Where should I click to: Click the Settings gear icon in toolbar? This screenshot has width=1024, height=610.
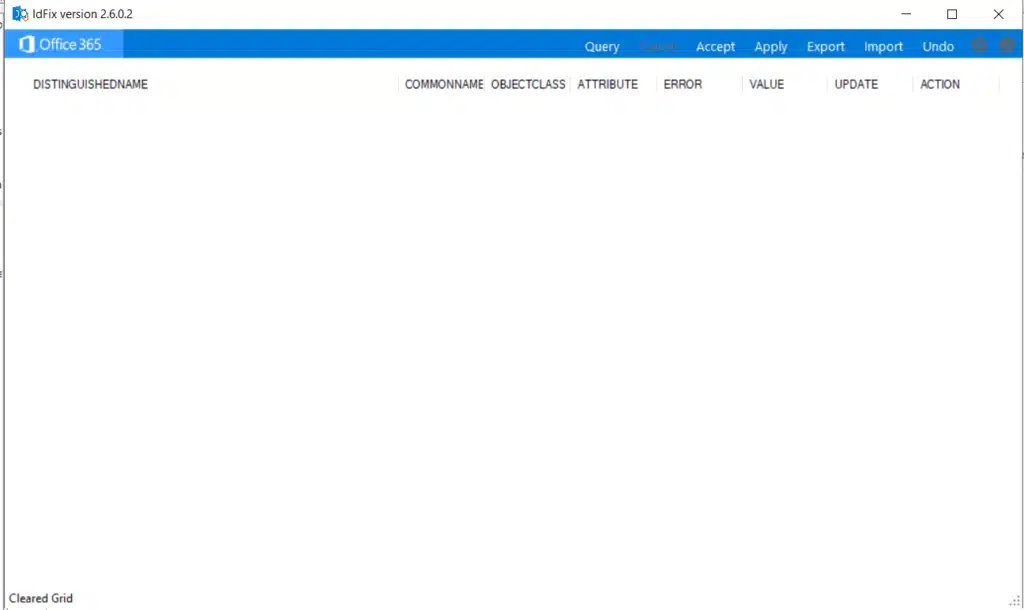(x=979, y=46)
